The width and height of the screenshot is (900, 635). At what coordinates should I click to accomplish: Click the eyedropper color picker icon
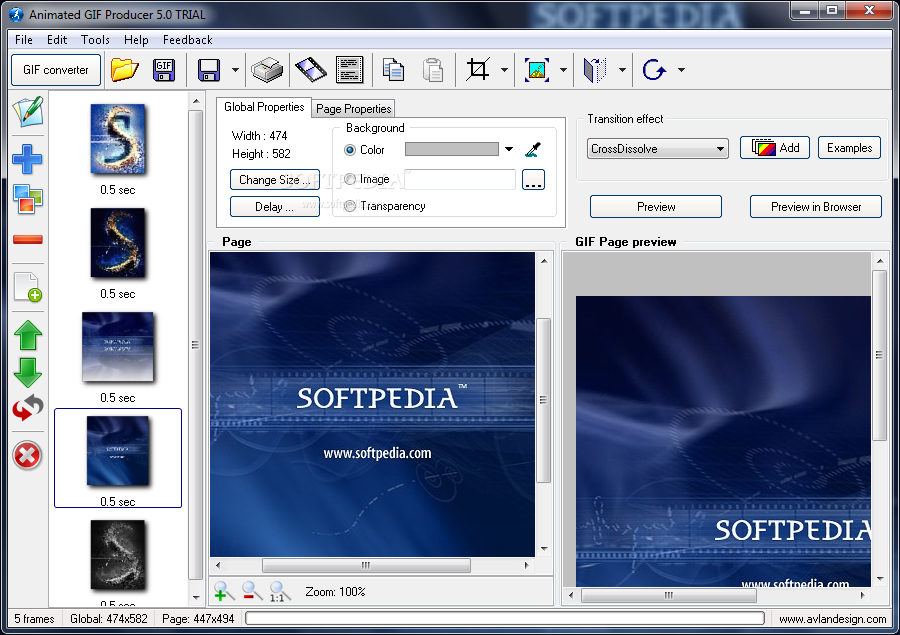[x=533, y=150]
